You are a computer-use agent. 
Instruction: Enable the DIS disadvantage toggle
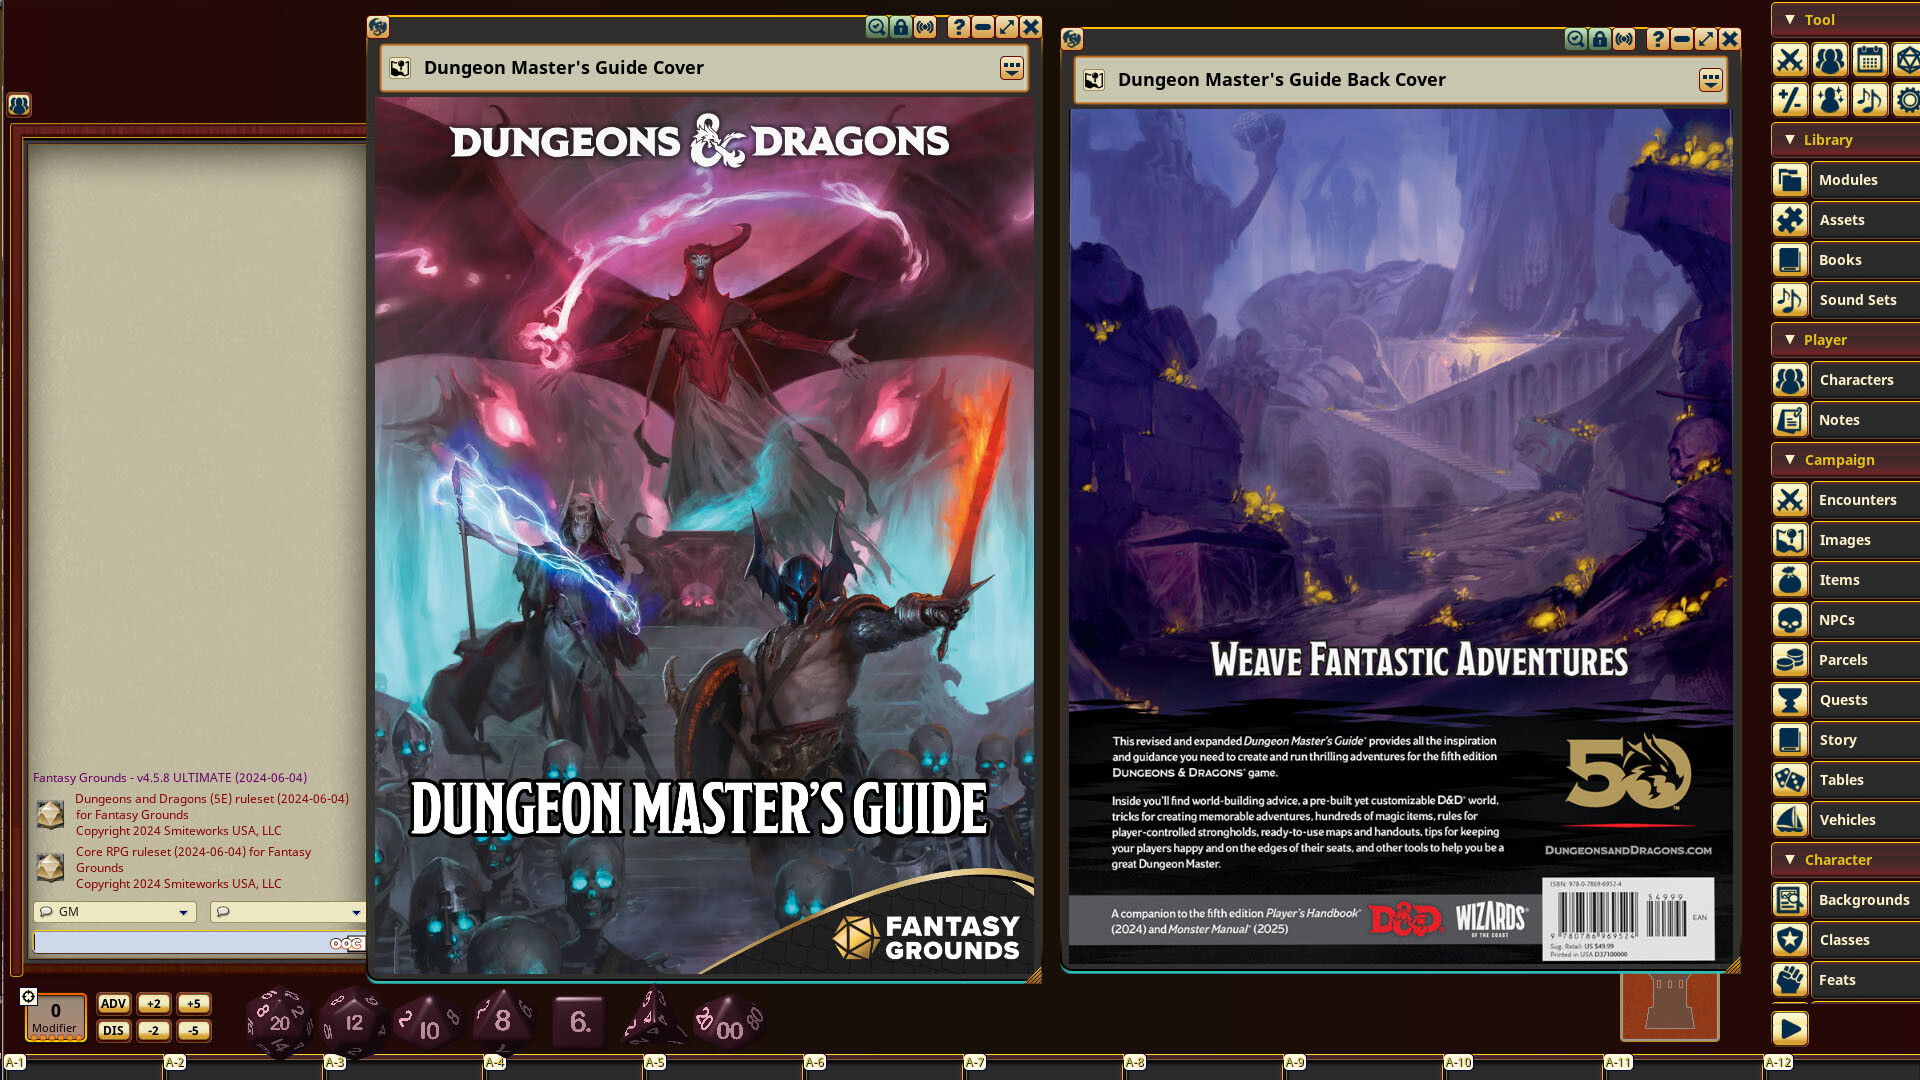(113, 1030)
